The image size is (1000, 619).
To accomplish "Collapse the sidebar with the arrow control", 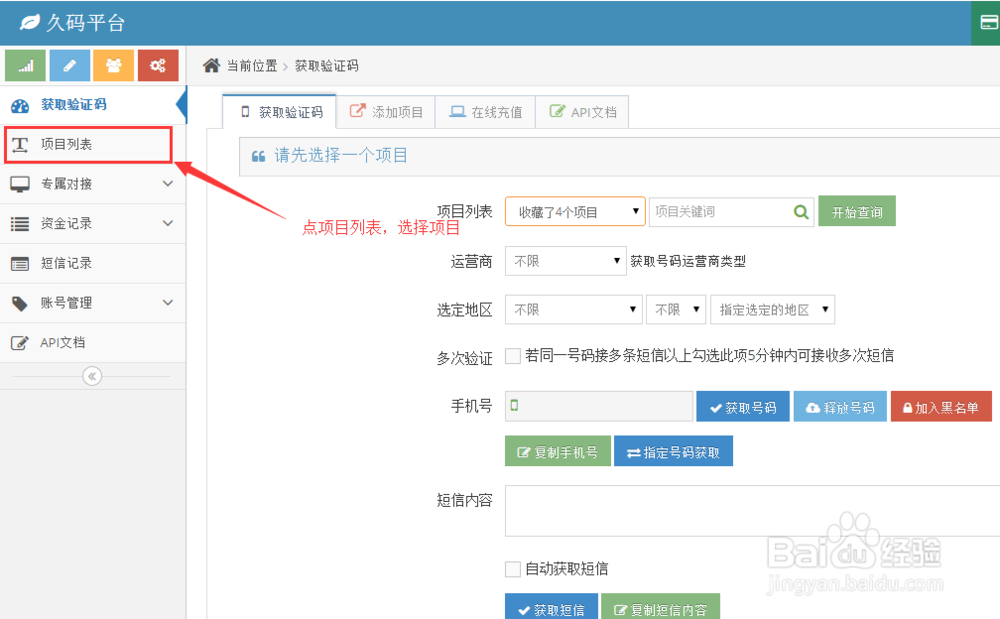I will (x=92, y=376).
